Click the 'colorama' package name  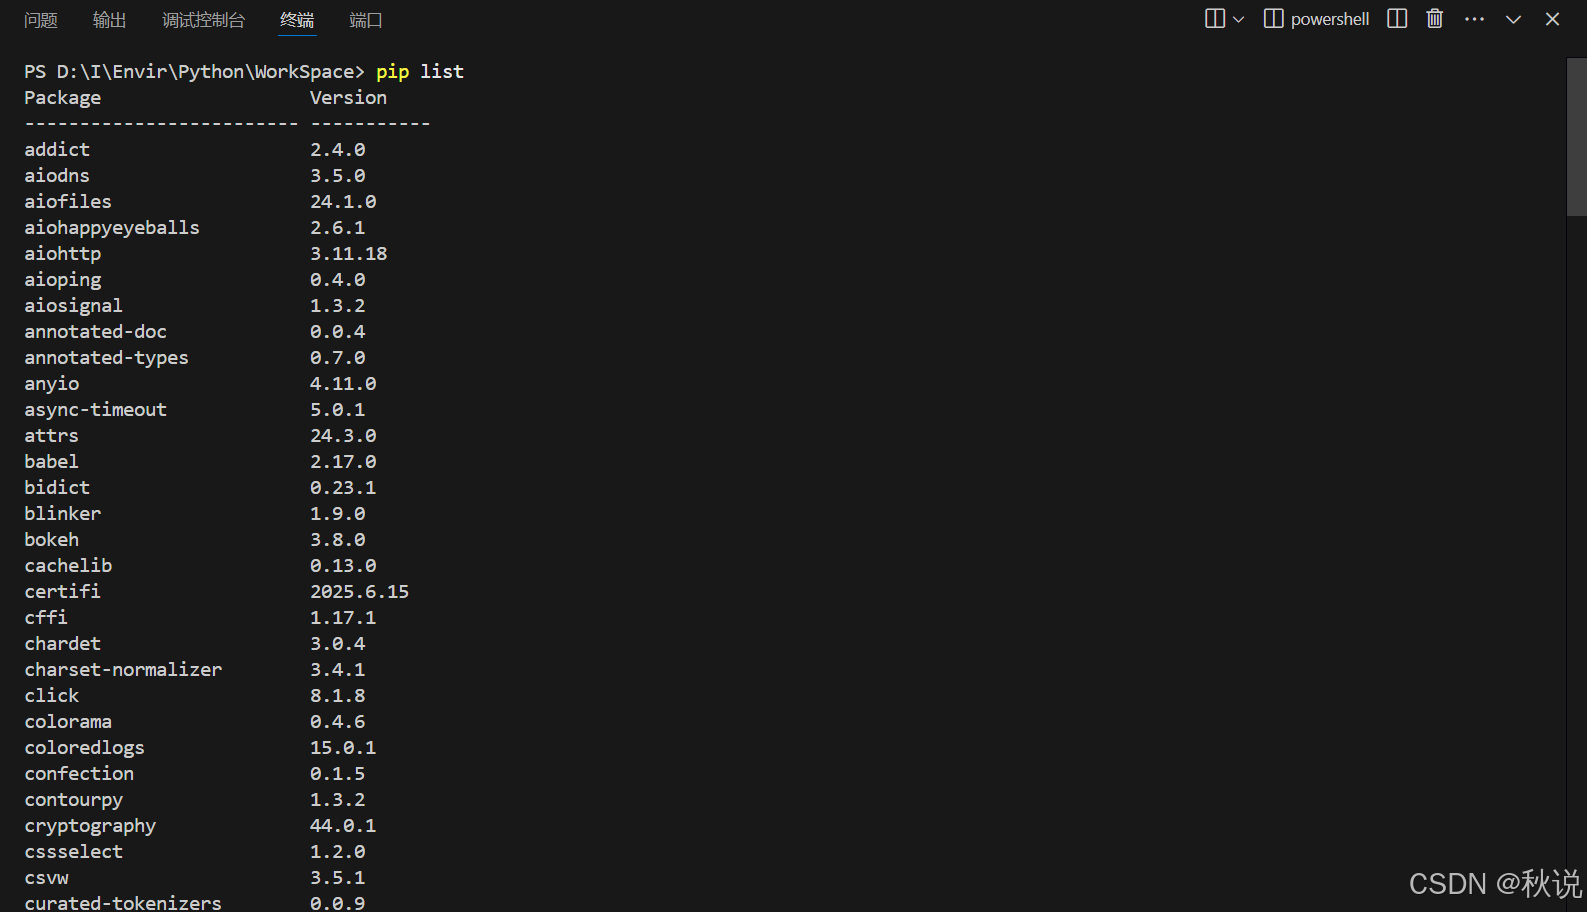click(68, 721)
